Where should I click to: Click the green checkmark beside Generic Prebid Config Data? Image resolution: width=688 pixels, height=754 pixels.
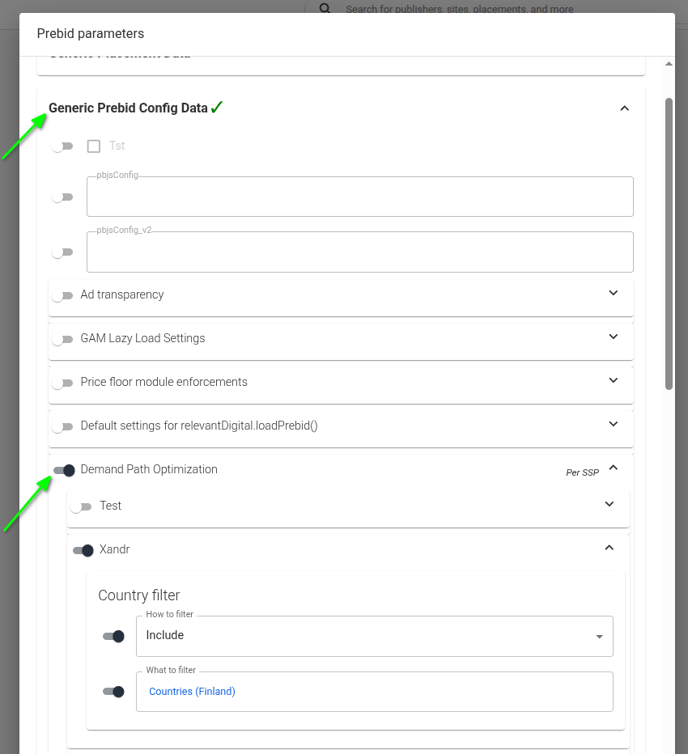click(217, 107)
